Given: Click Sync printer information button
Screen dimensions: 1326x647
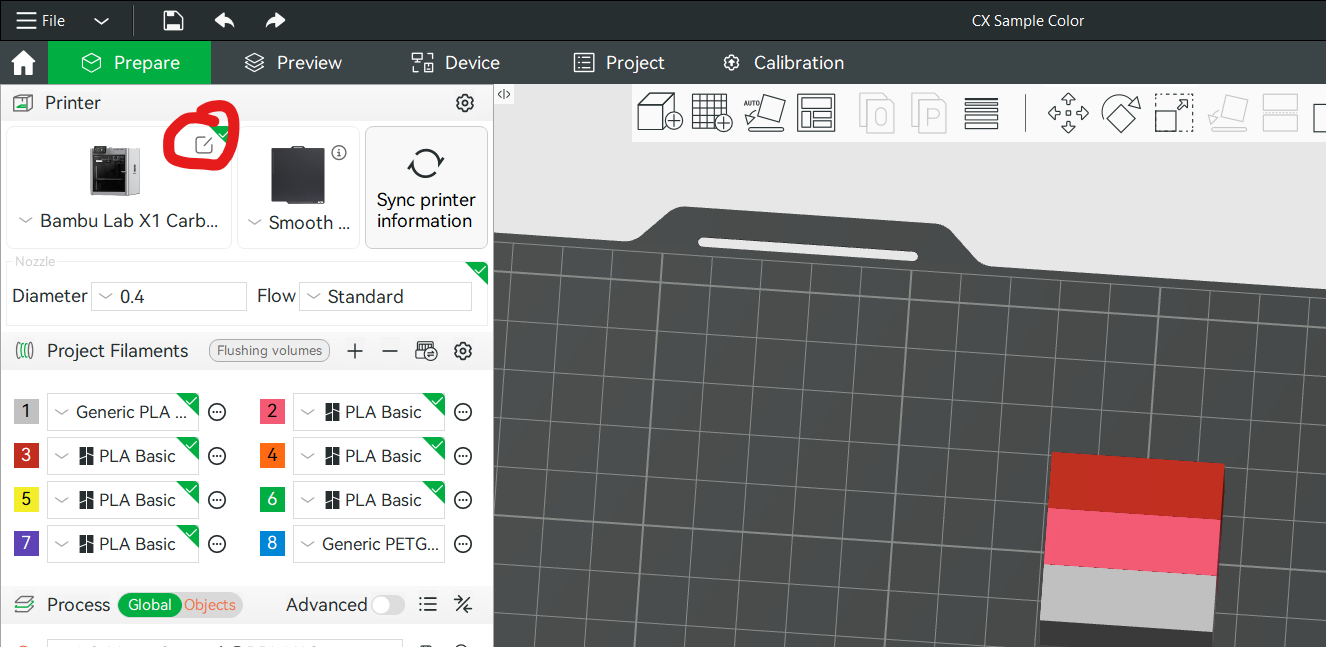Looking at the screenshot, I should tap(426, 187).
